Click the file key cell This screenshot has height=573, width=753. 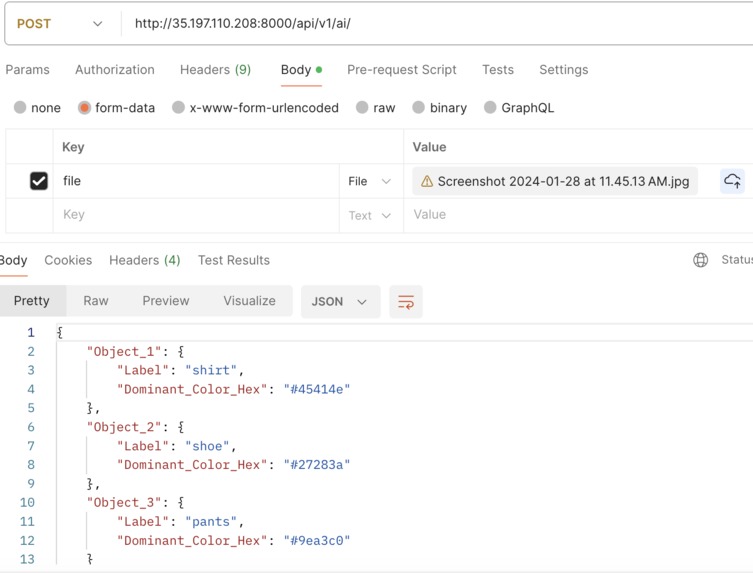(196, 181)
